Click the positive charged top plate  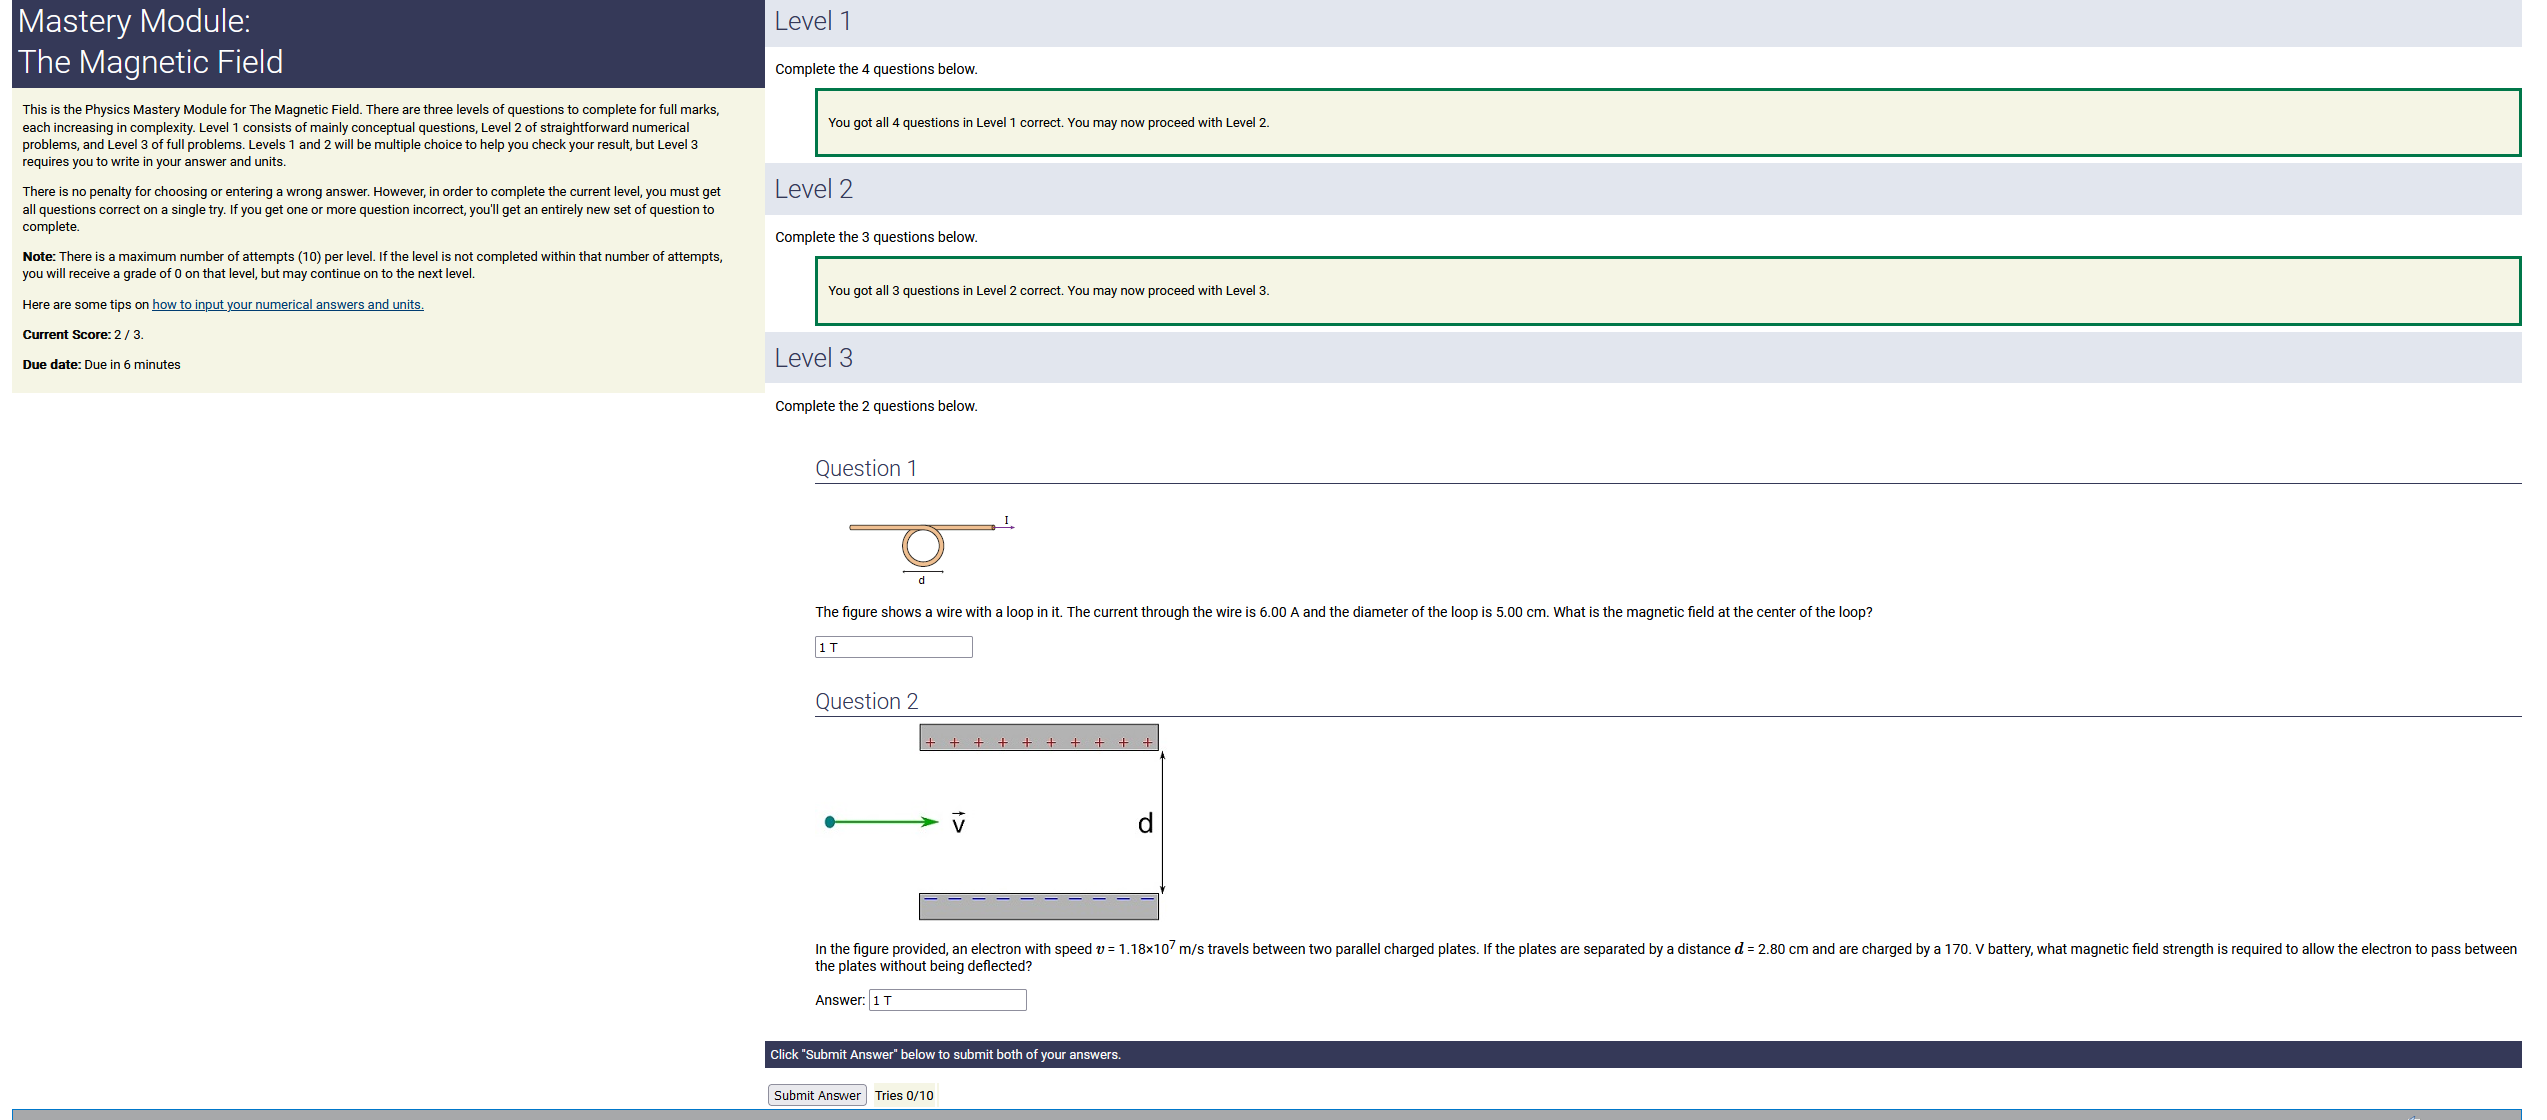(1038, 738)
